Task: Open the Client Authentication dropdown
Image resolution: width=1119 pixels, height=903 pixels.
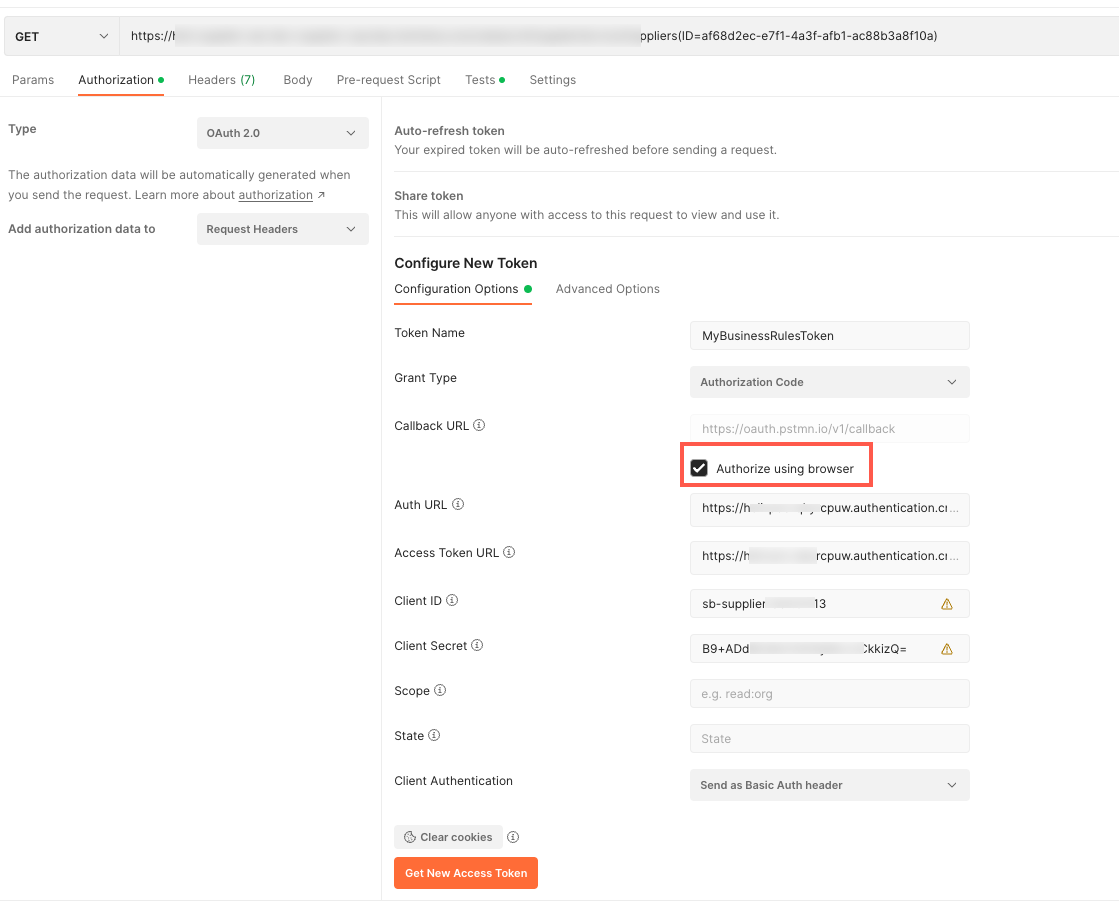Action: pos(829,785)
